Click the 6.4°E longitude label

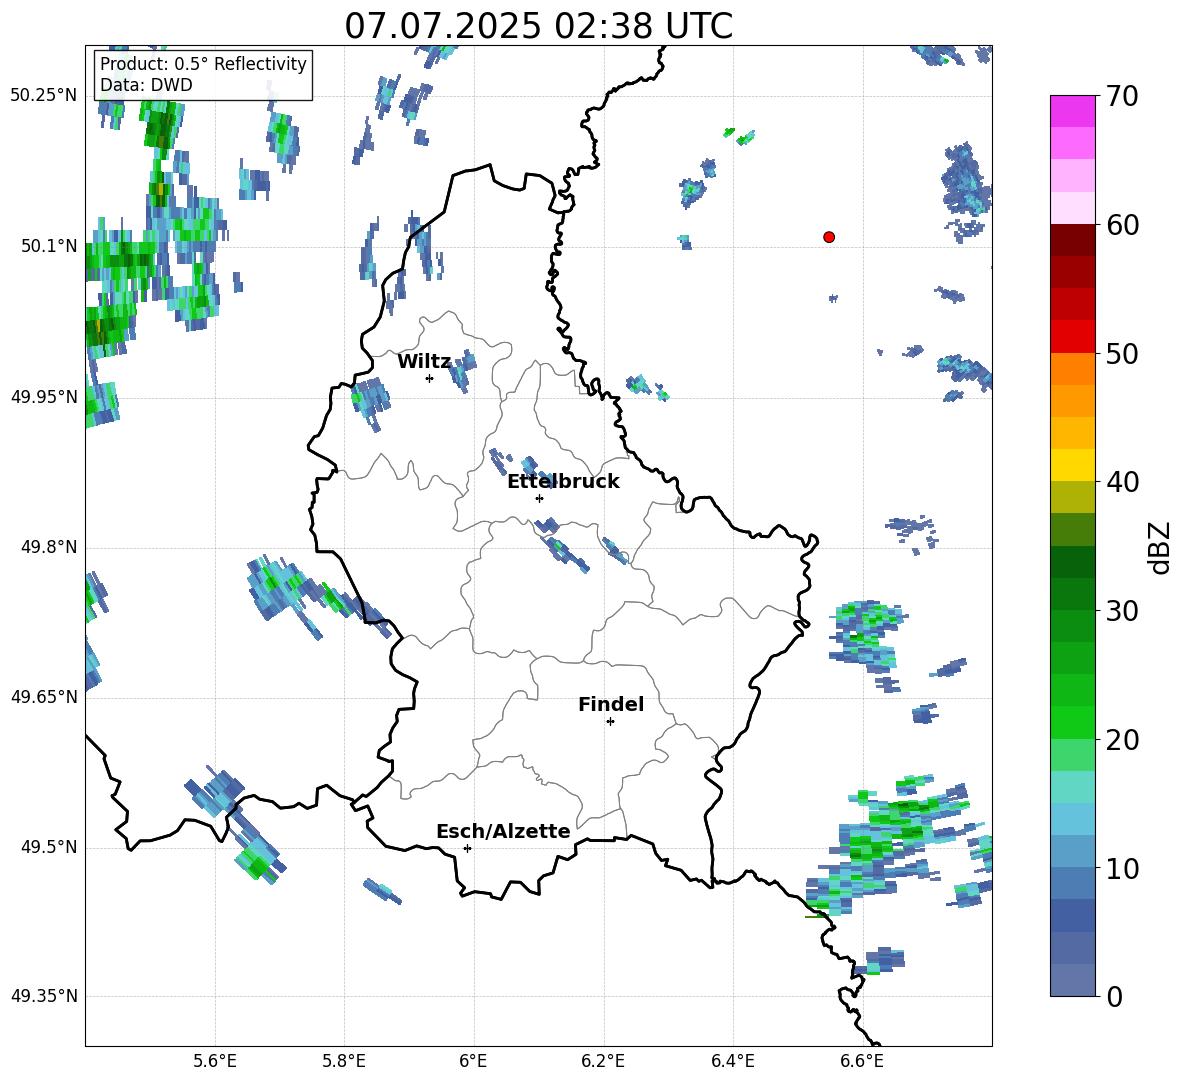tap(732, 1062)
